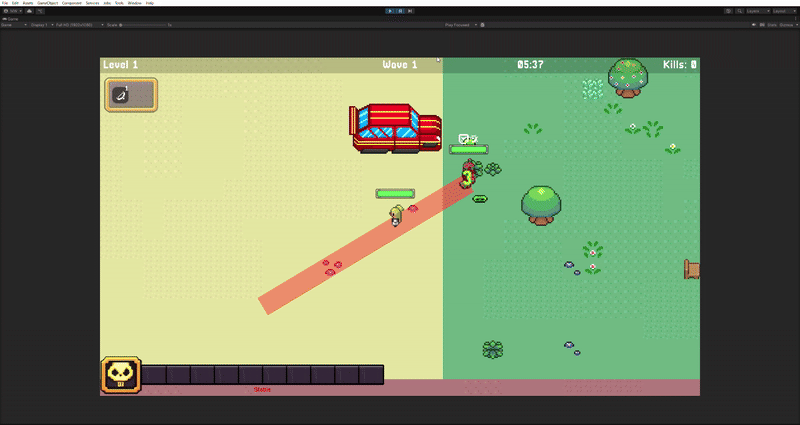Viewport: 800px width, 425px height.
Task: Click the skull ability icon in game
Action: [120, 375]
